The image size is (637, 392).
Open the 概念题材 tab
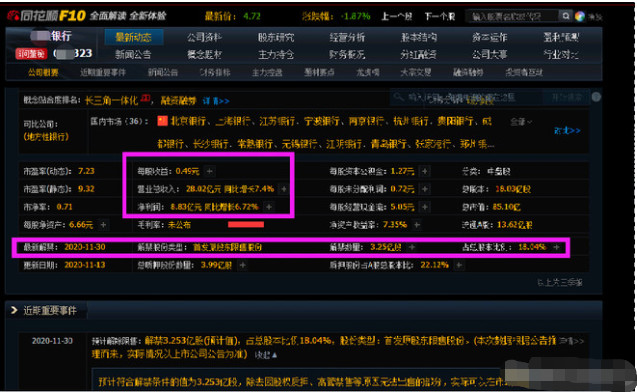click(204, 54)
